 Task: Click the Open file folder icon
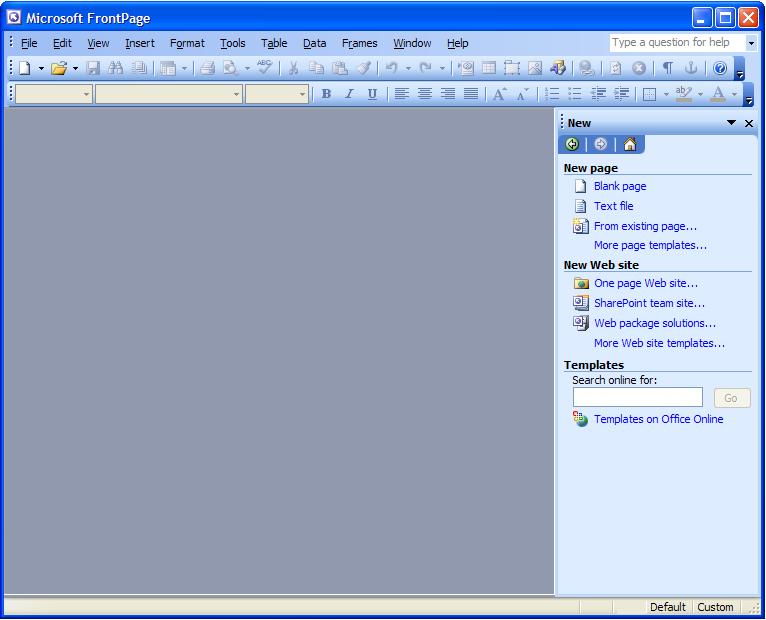coord(59,68)
